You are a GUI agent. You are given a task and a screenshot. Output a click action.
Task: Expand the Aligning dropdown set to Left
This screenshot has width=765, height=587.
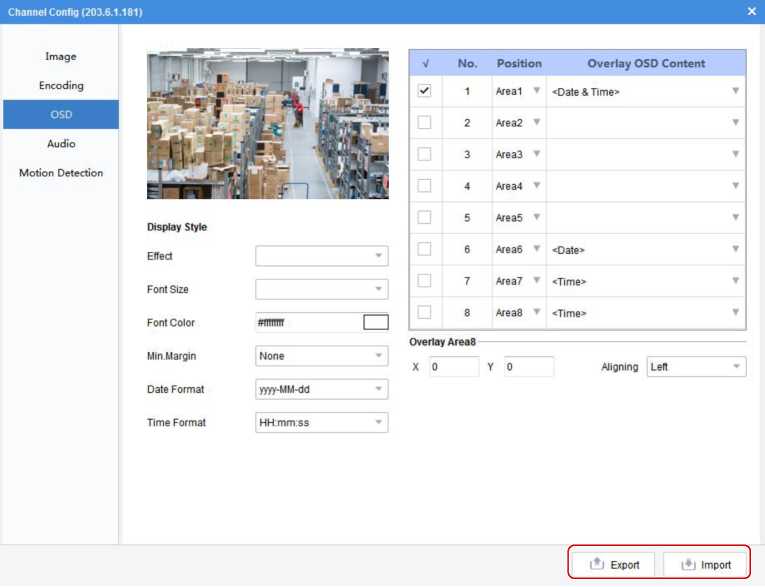pyautogui.click(x=696, y=367)
